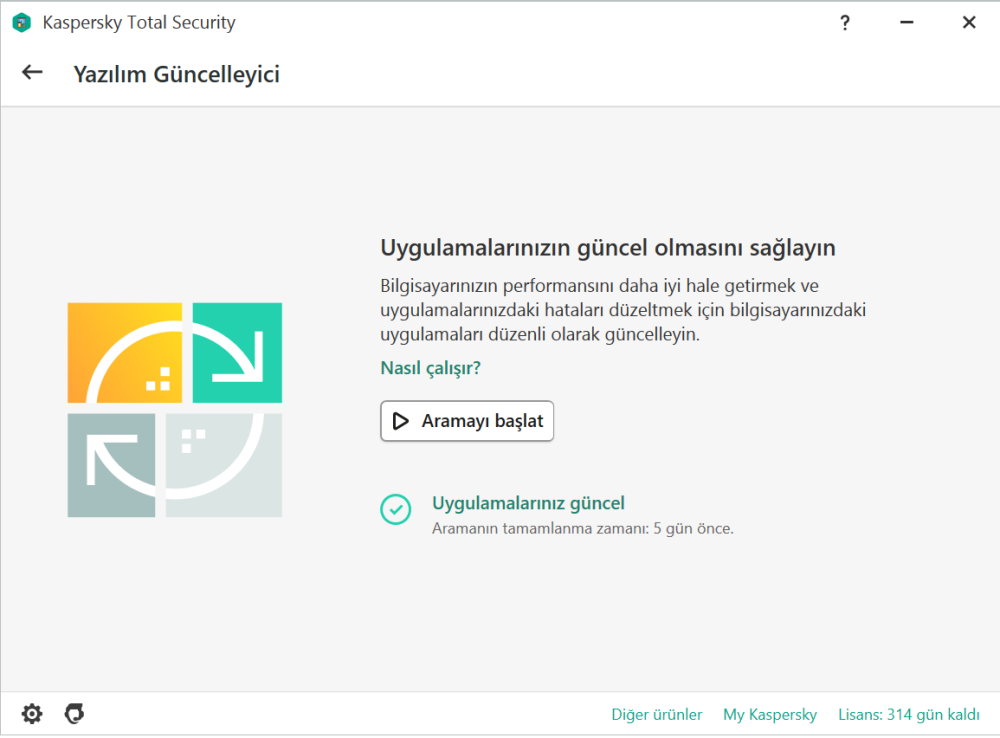Minimize the Kaspersky window
1000x738 pixels.
point(906,23)
